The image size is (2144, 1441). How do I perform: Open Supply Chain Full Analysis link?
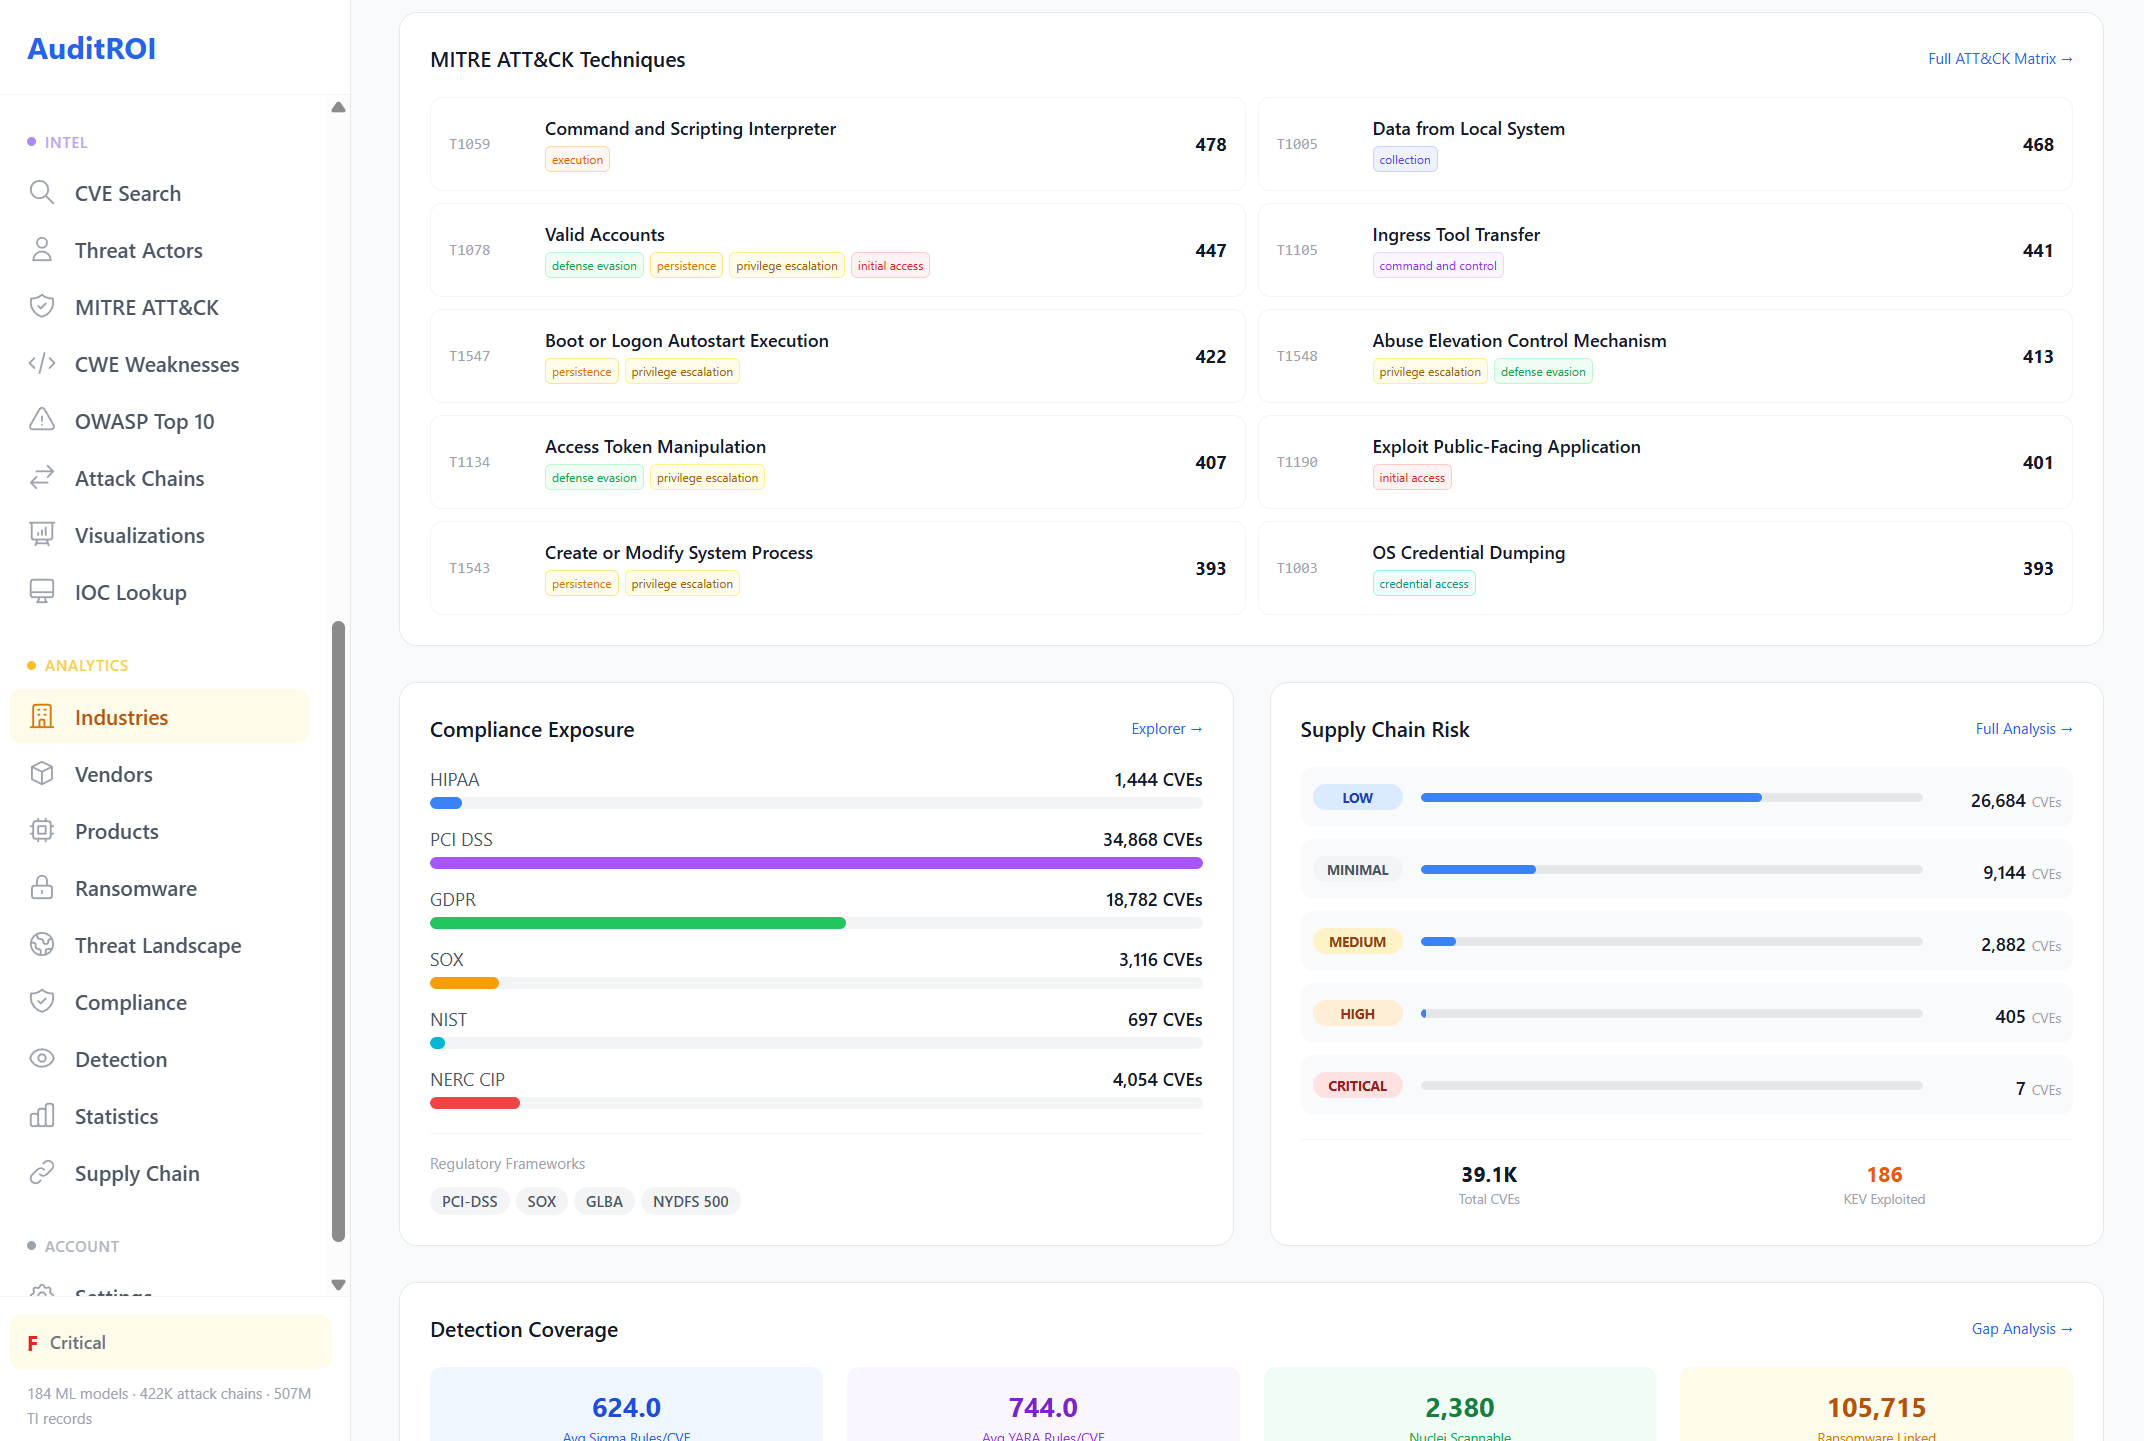click(2023, 729)
